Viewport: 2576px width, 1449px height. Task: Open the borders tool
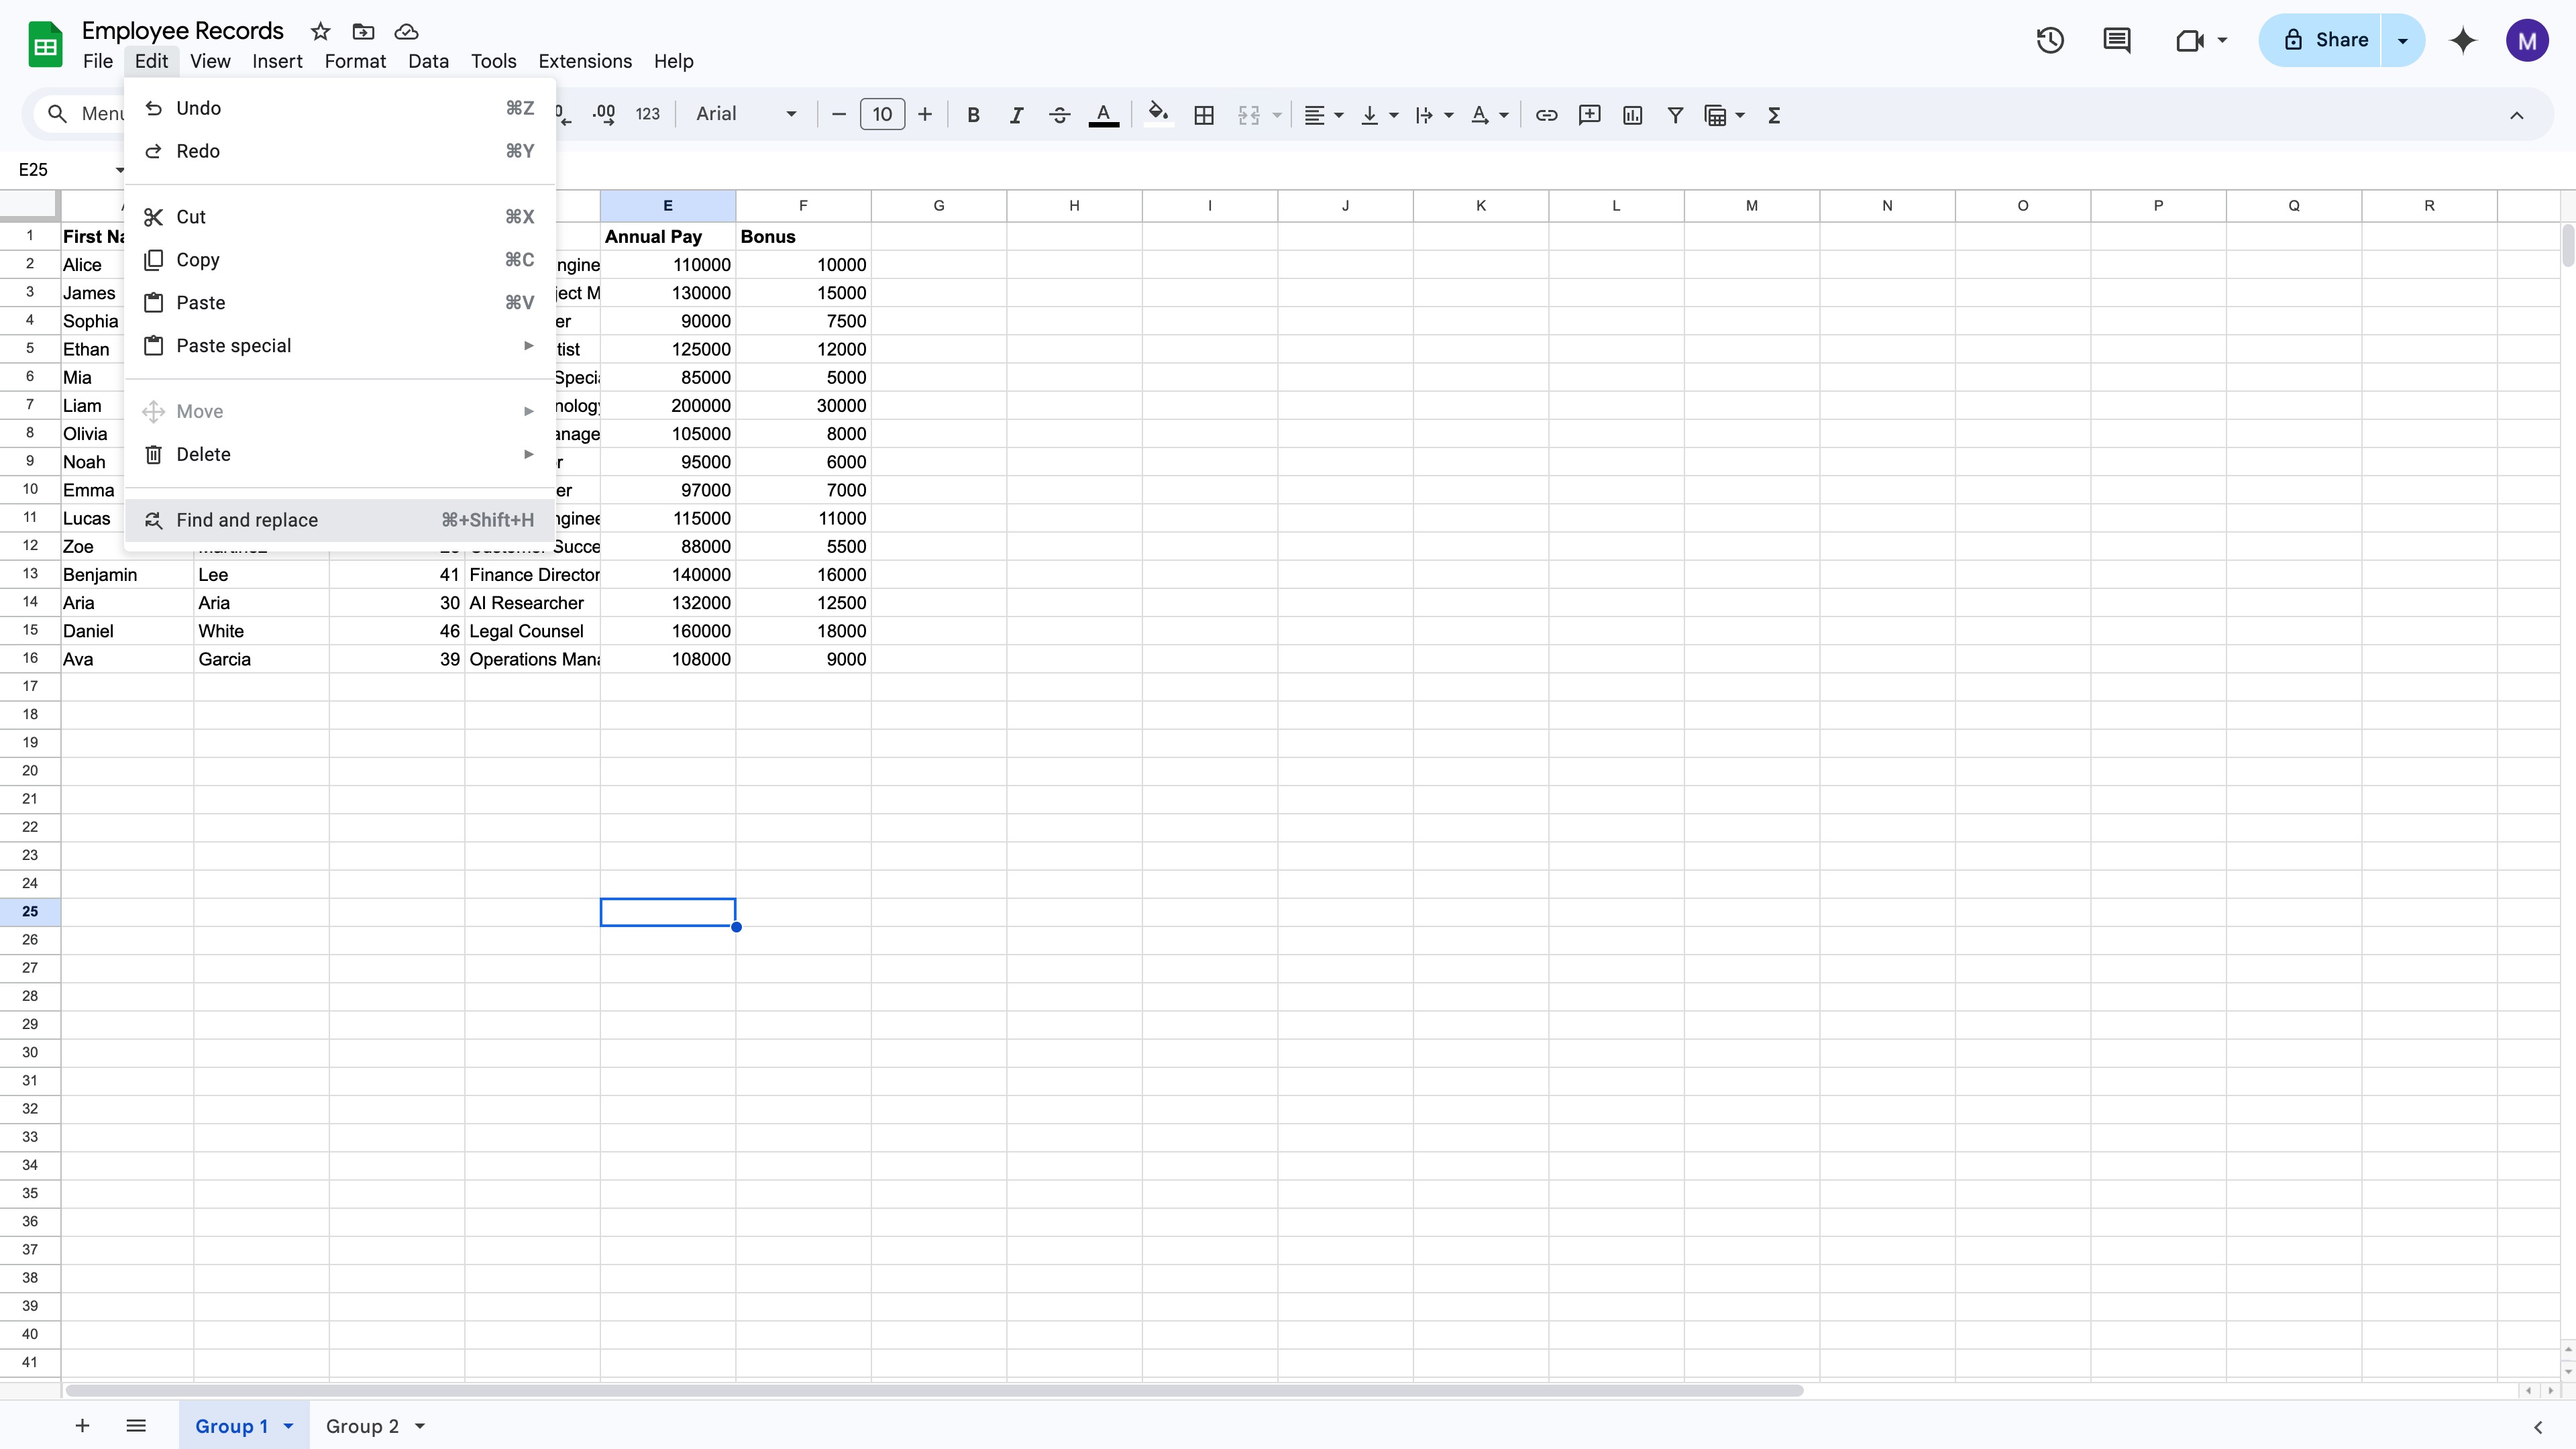tap(1204, 115)
